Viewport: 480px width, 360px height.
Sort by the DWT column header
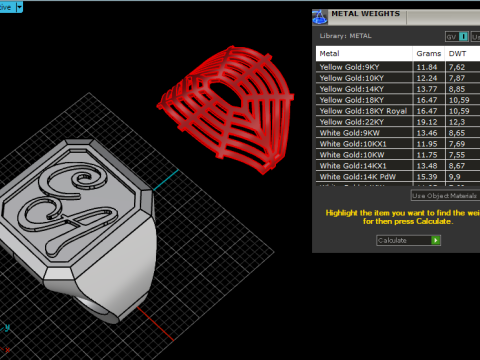[x=463, y=54]
